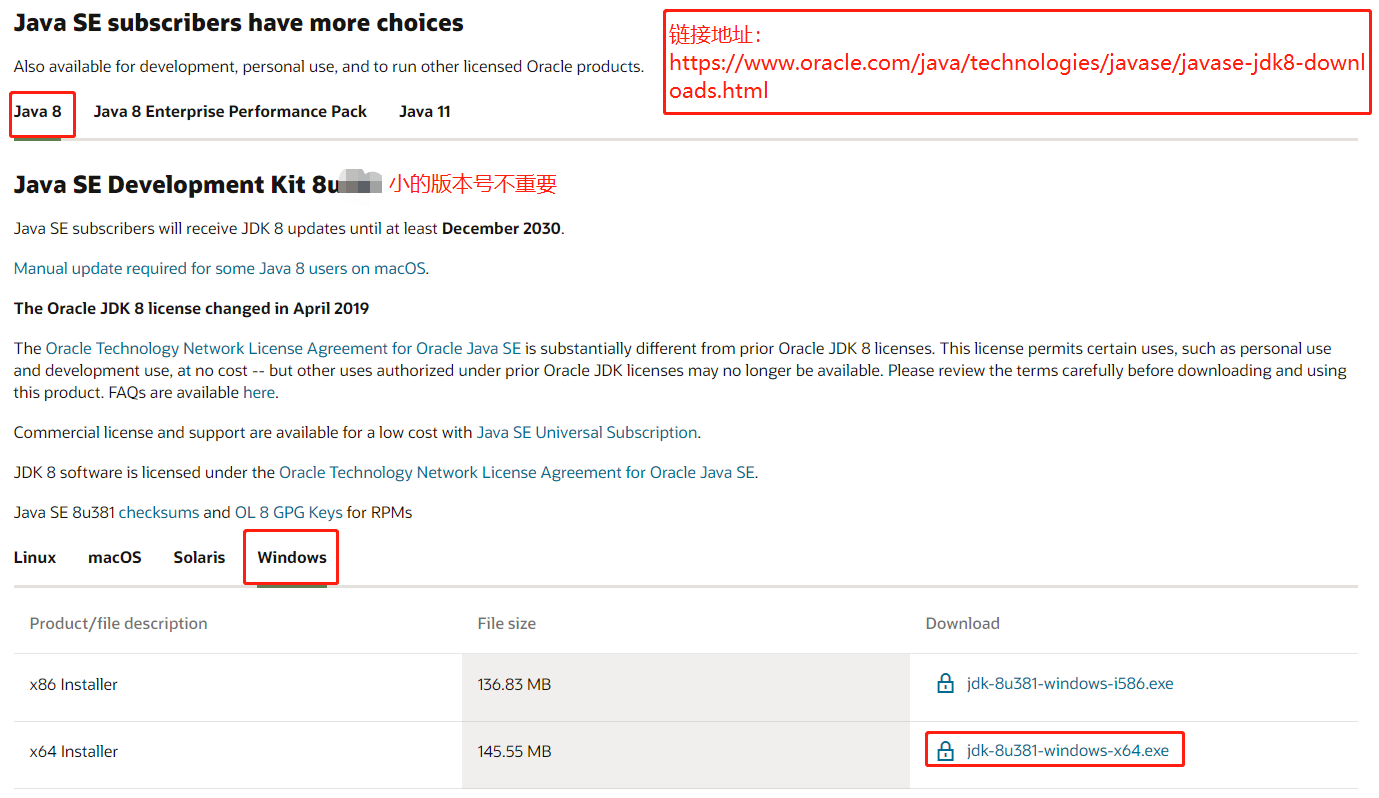Select the Windows platform tab

292,558
